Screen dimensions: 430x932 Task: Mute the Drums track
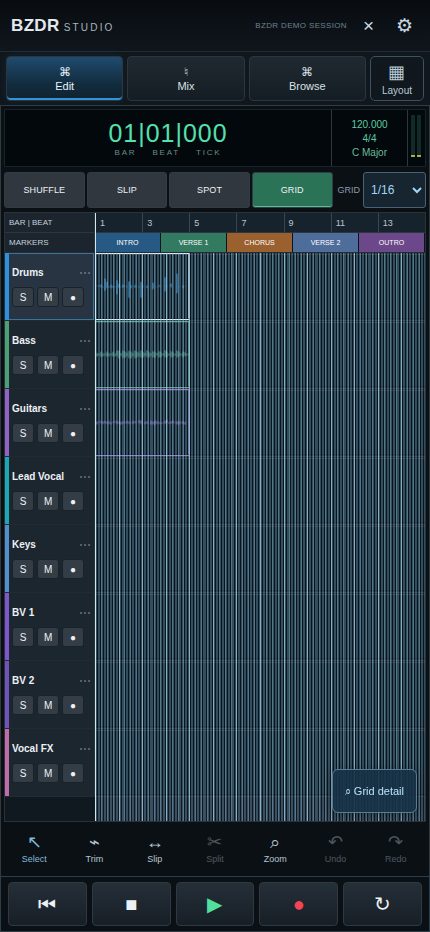click(x=48, y=297)
